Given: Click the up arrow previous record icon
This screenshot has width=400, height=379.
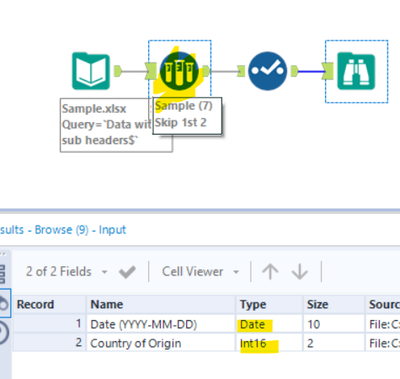Looking at the screenshot, I should pyautogui.click(x=270, y=272).
